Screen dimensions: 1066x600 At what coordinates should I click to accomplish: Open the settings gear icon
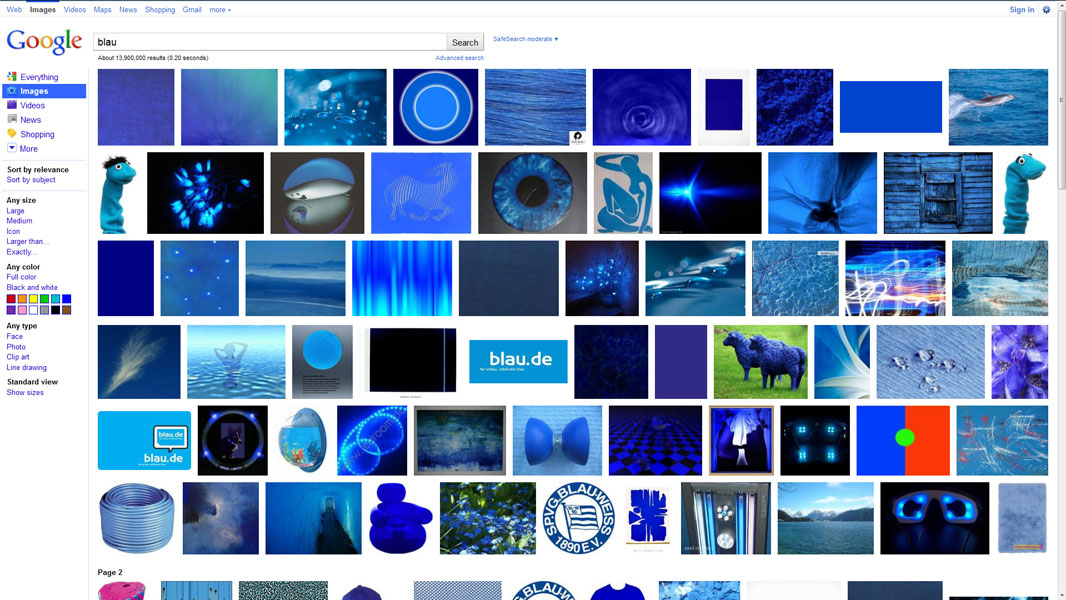(1047, 10)
